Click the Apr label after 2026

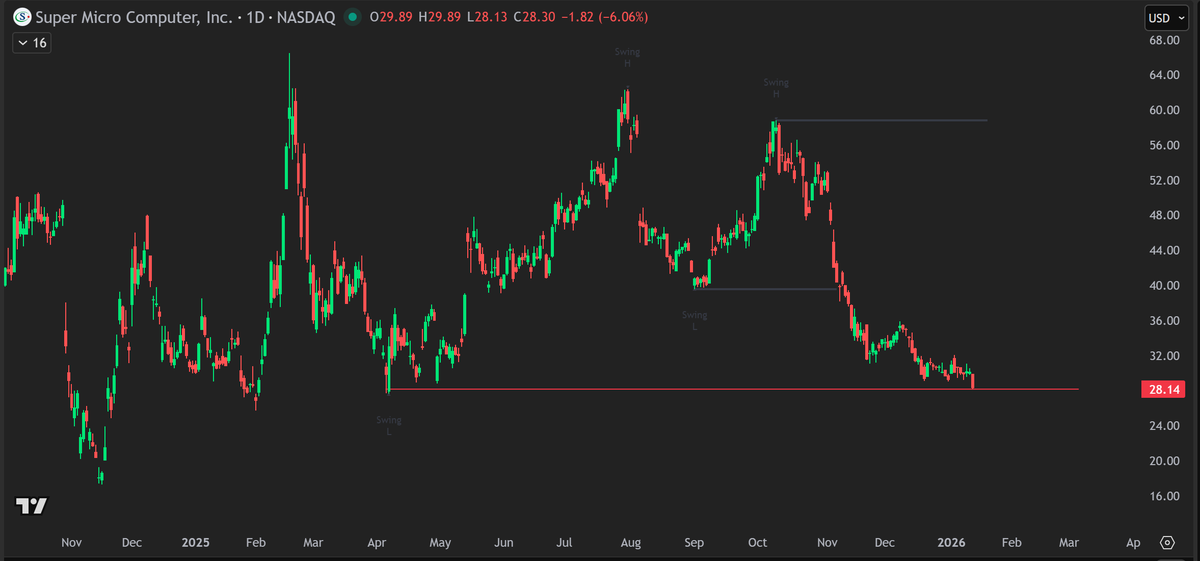[1133, 543]
